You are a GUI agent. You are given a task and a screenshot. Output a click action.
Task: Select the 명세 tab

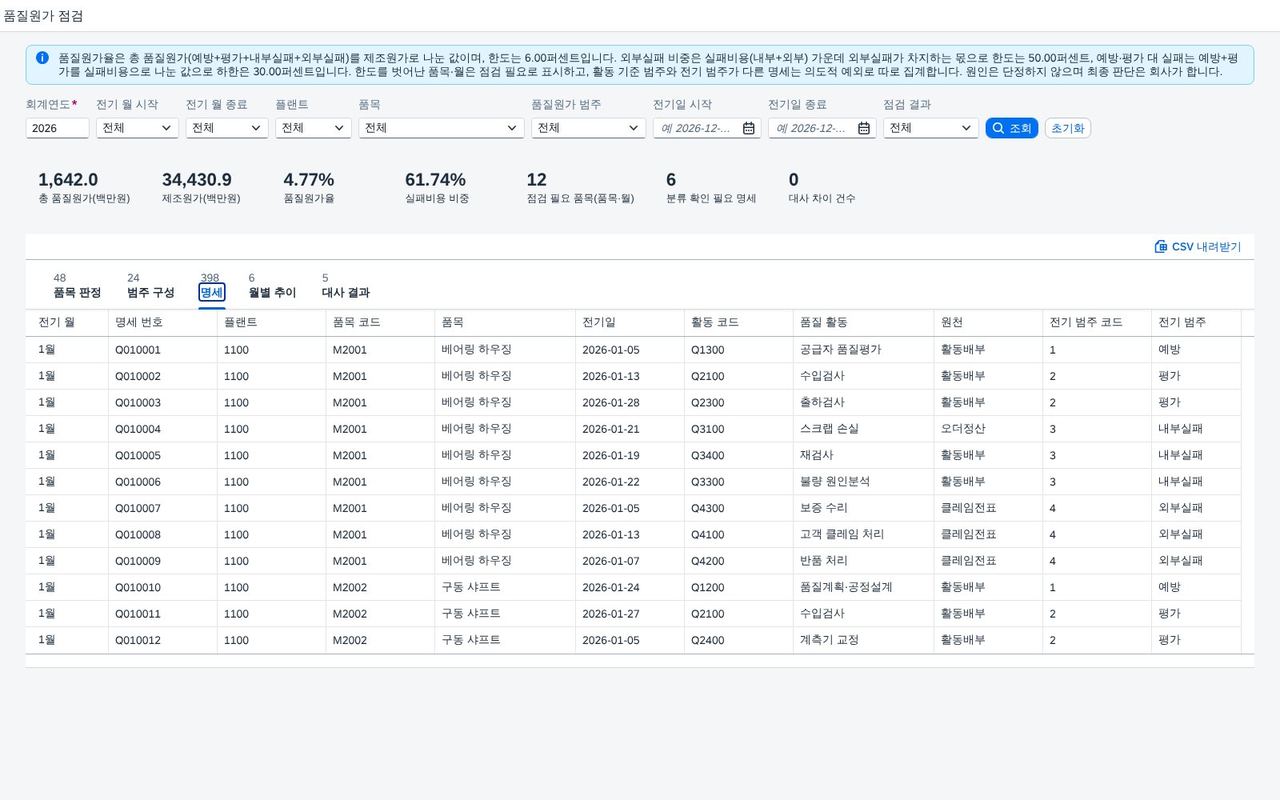[211, 292]
